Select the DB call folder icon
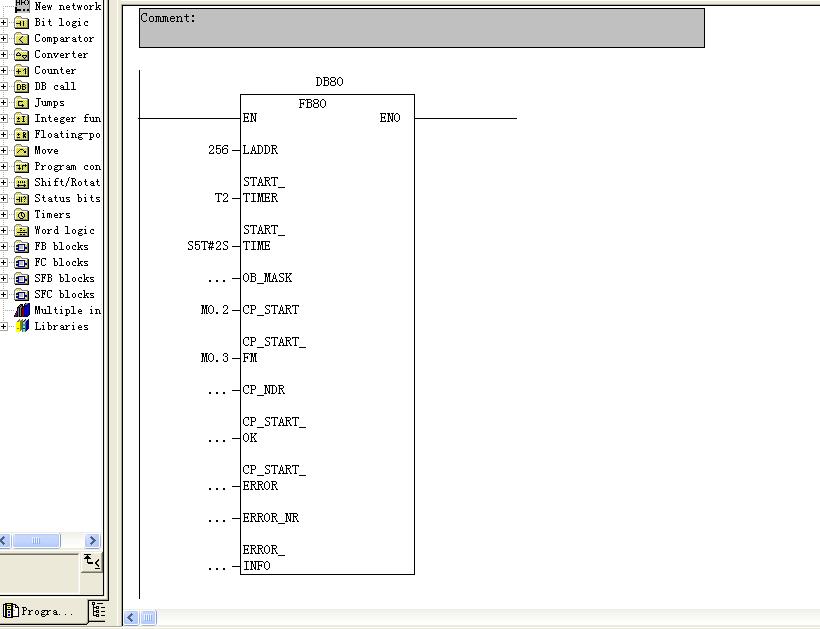 [x=21, y=87]
